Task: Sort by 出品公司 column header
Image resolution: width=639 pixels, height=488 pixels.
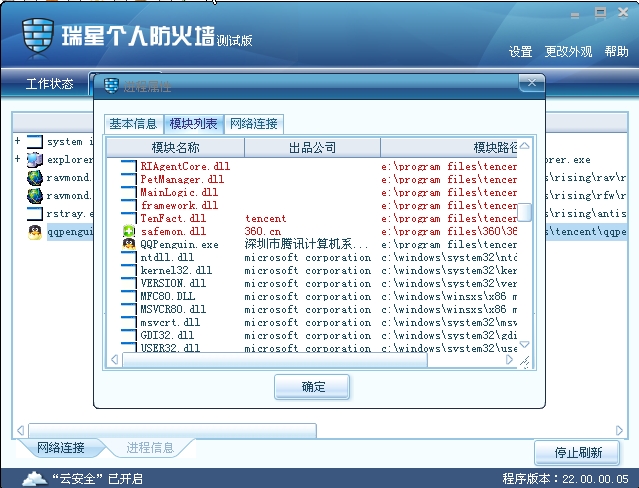Action: point(312,148)
